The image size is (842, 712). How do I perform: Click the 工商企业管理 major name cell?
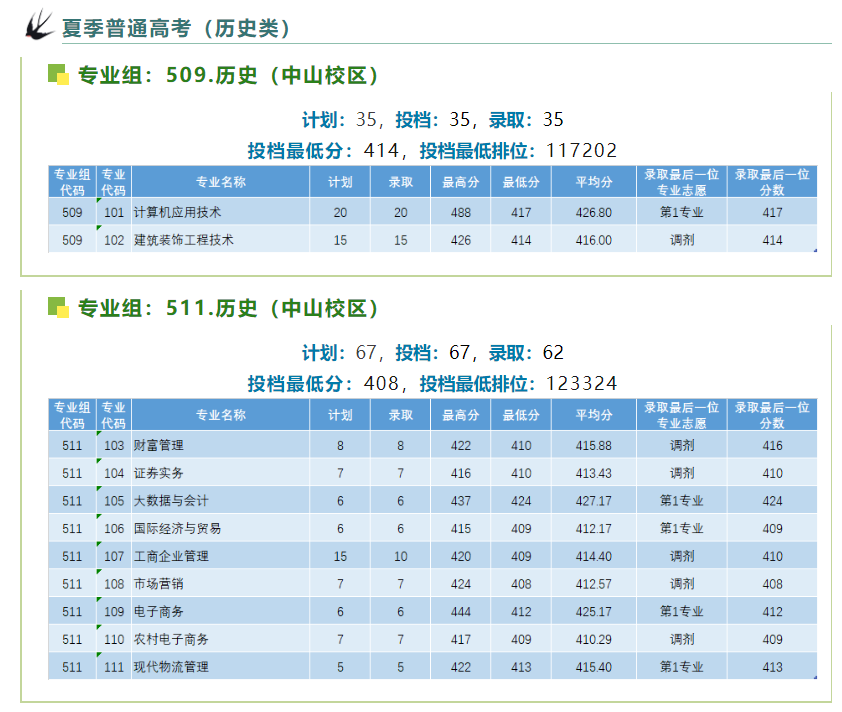[x=221, y=556]
